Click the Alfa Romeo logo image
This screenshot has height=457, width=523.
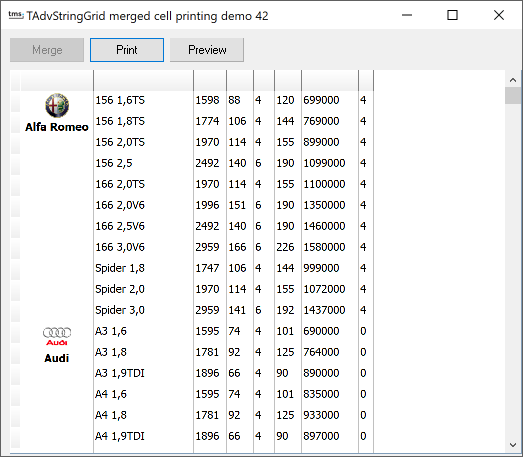pyautogui.click(x=57, y=105)
